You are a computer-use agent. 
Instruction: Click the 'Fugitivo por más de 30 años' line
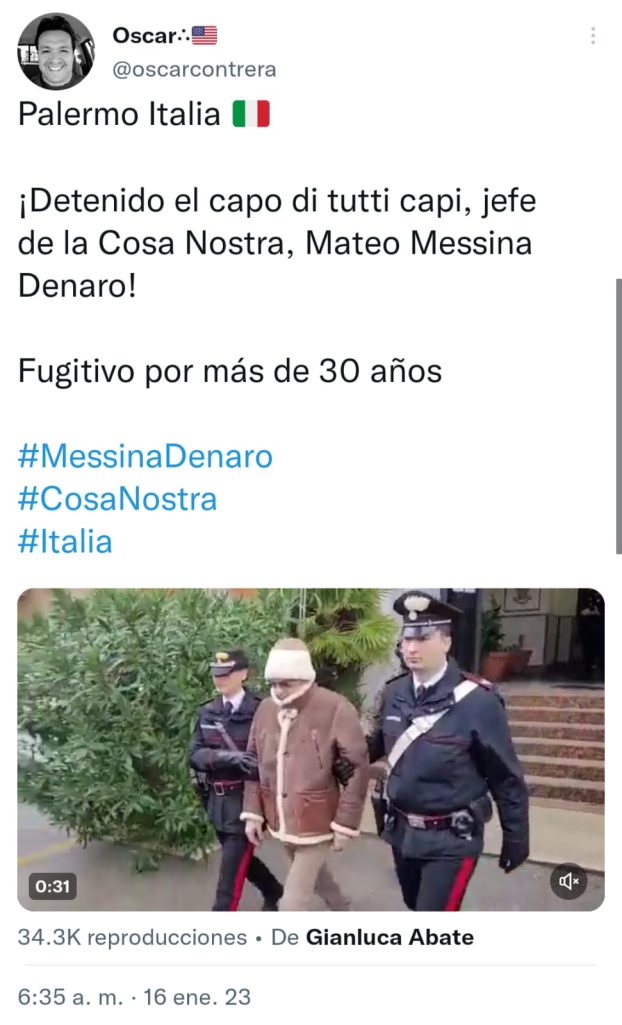pos(230,371)
